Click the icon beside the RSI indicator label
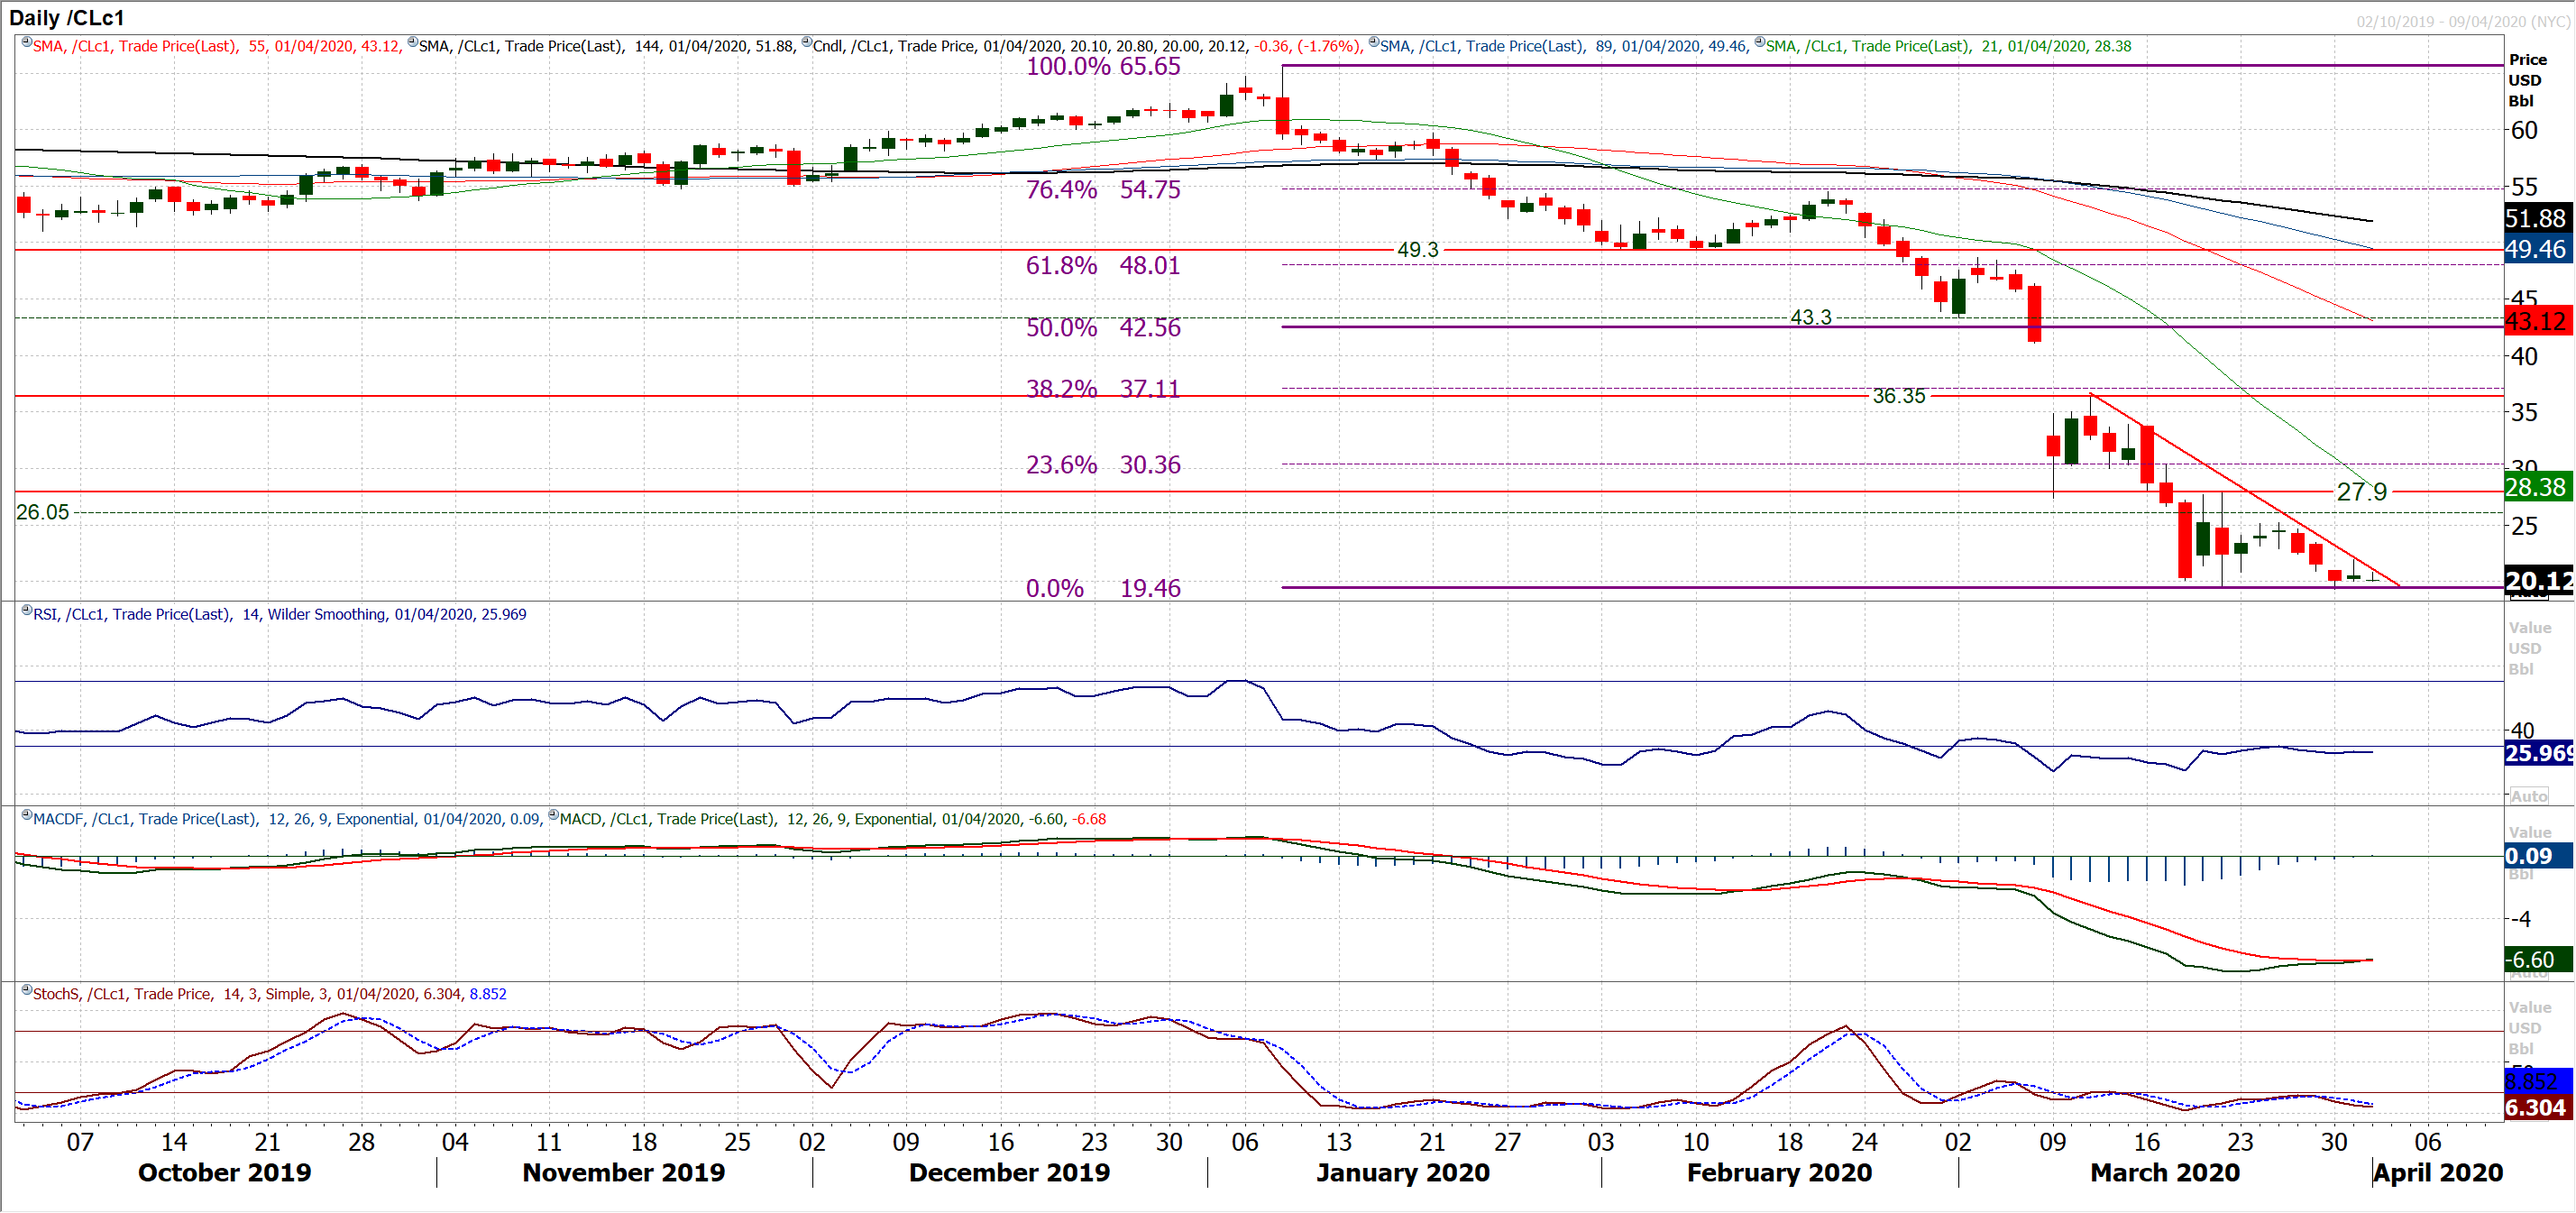This screenshot has width=2576, height=1213. pos(27,610)
